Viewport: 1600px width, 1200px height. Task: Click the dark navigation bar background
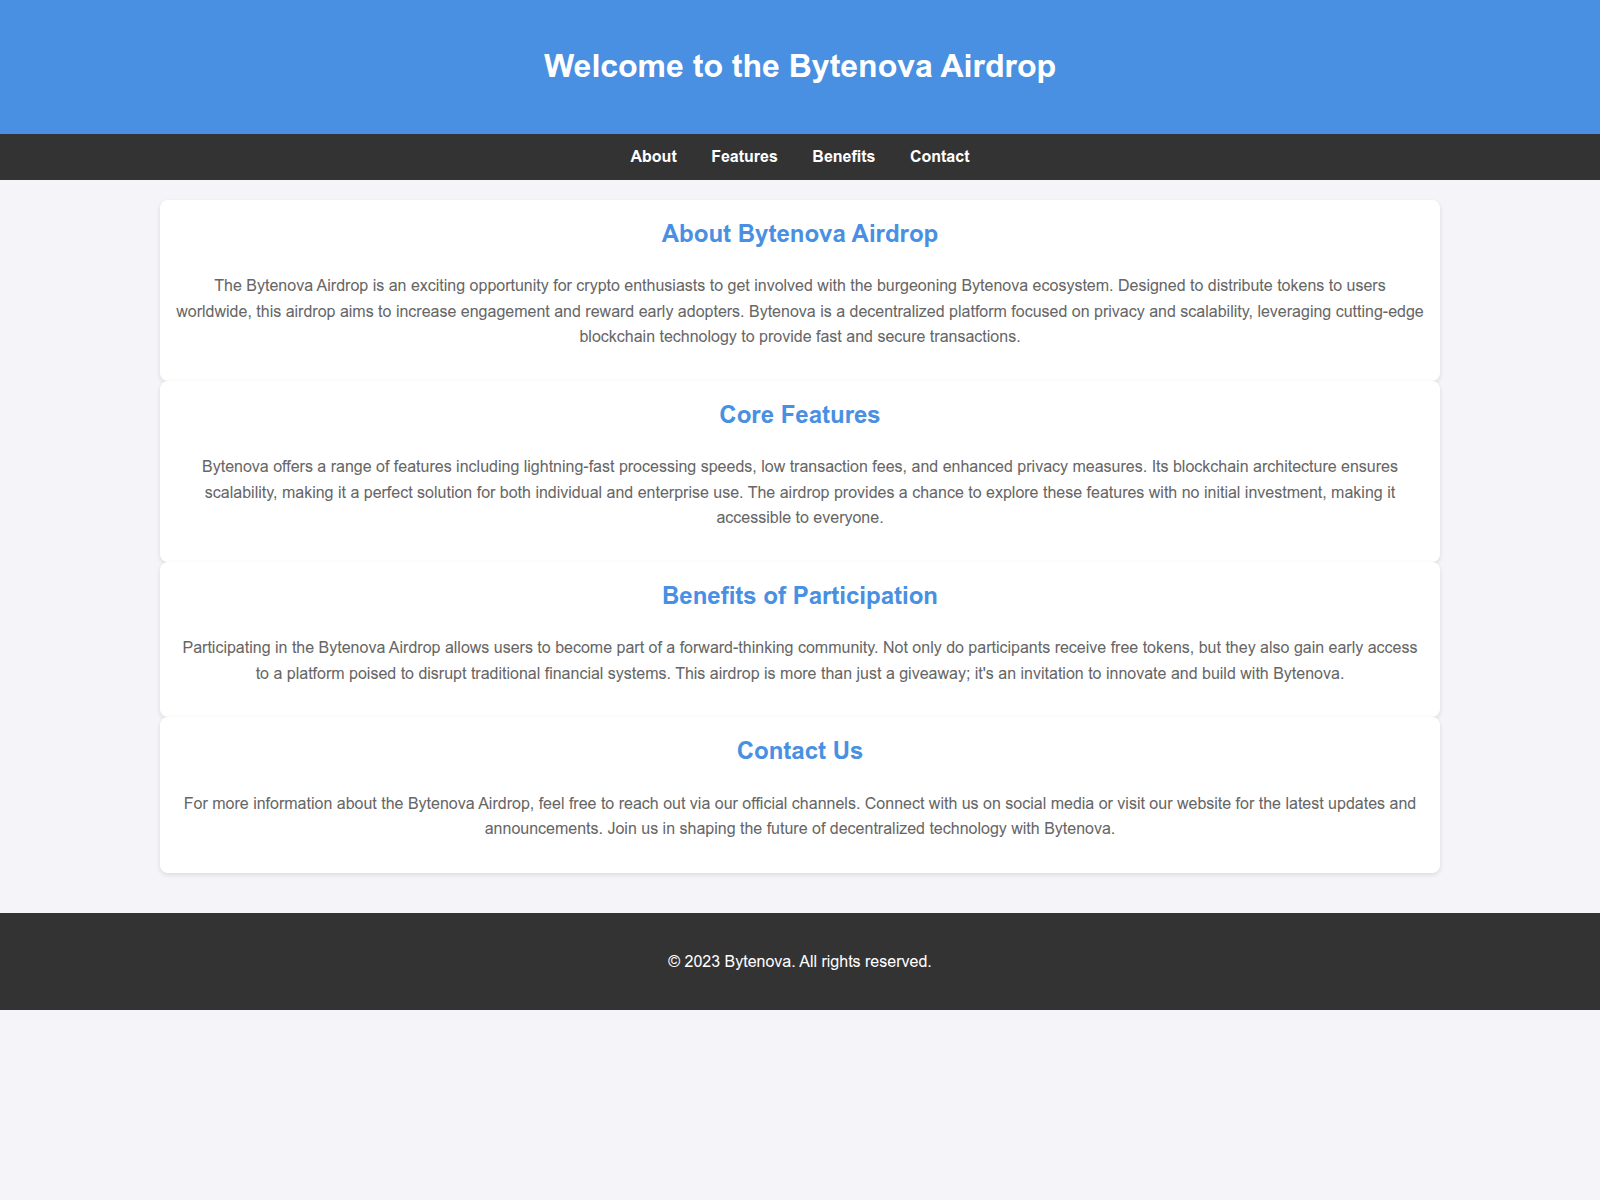pyautogui.click(x=300, y=156)
